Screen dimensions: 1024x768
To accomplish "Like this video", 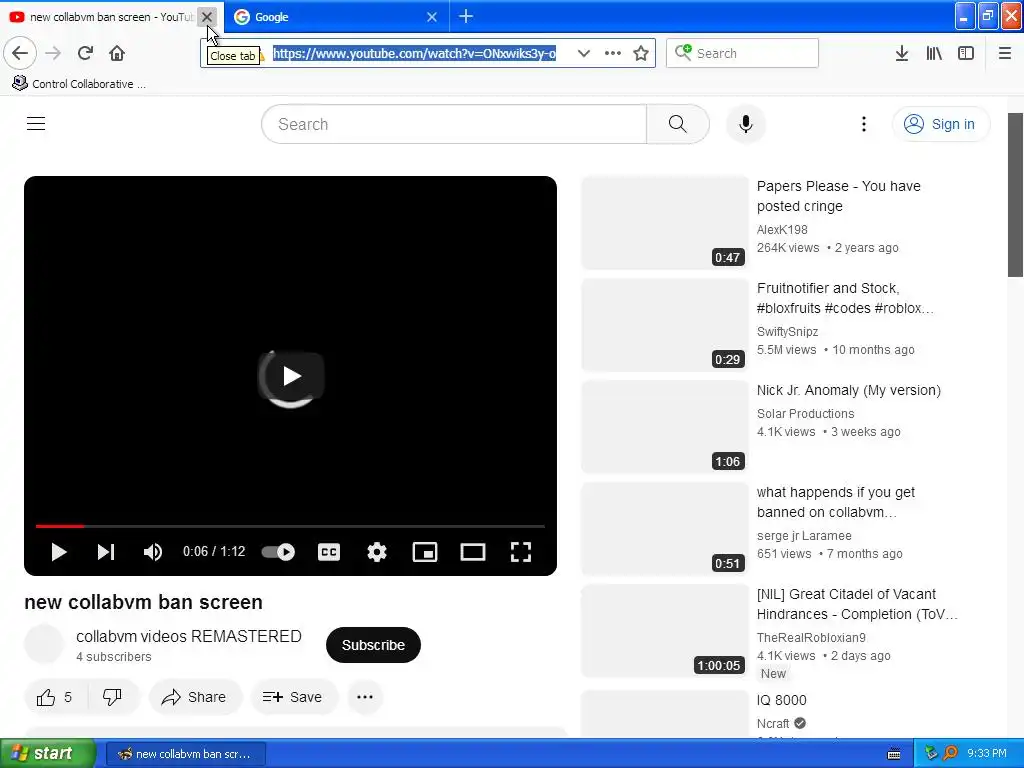I will 56,697.
